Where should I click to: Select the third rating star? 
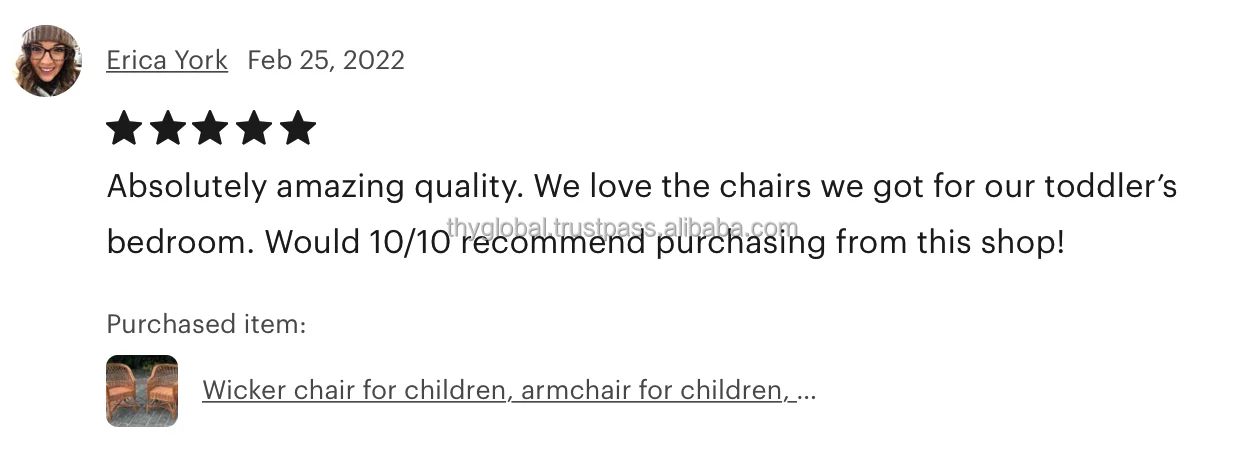pos(210,129)
